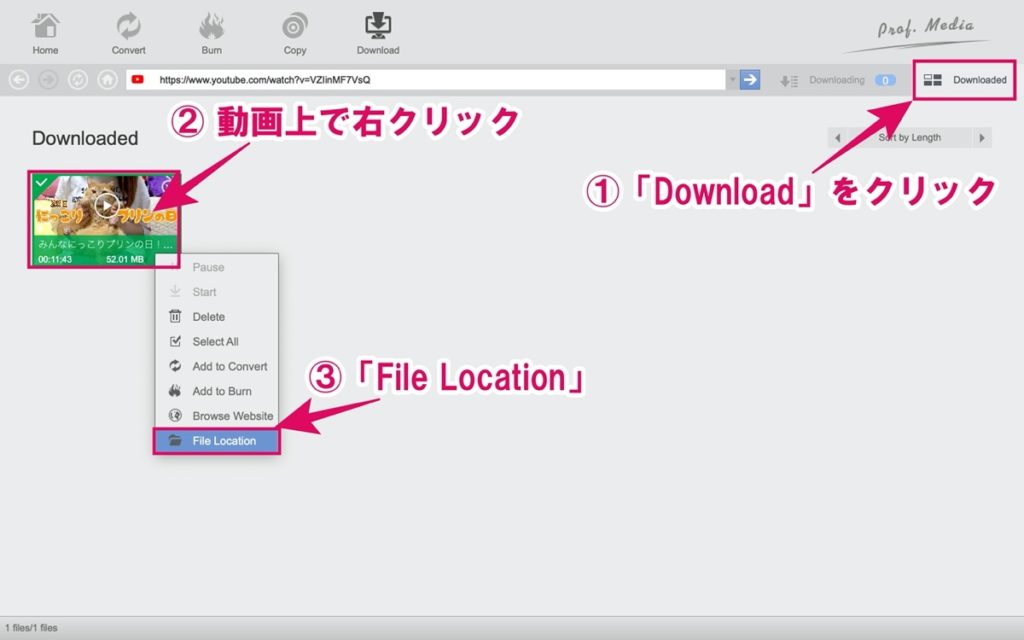Choose File Location from the context menu
The width and height of the screenshot is (1024, 640).
click(x=216, y=441)
